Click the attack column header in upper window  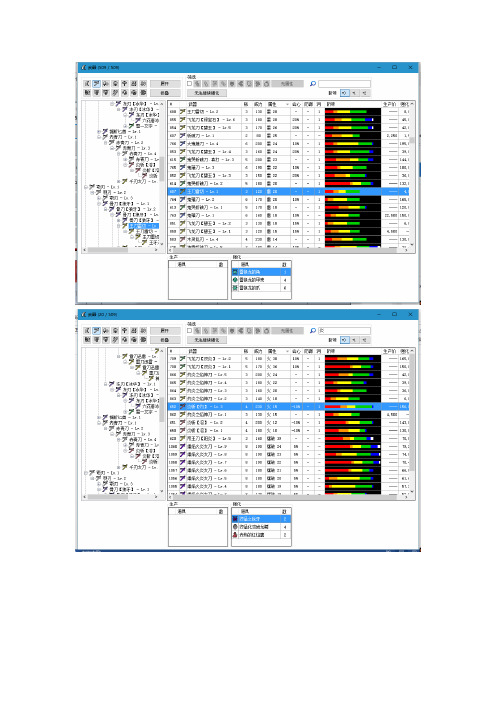(258, 104)
